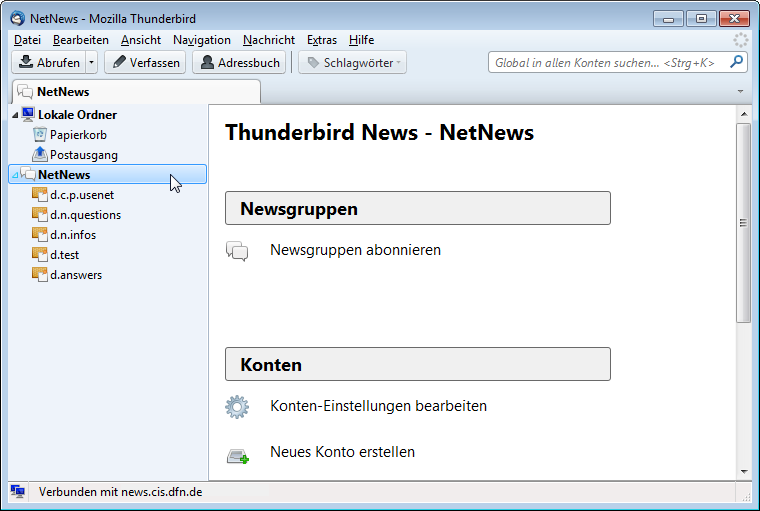This screenshot has width=760, height=511.
Task: Click the Lokale Ordner computer icon
Action: click(x=28, y=114)
